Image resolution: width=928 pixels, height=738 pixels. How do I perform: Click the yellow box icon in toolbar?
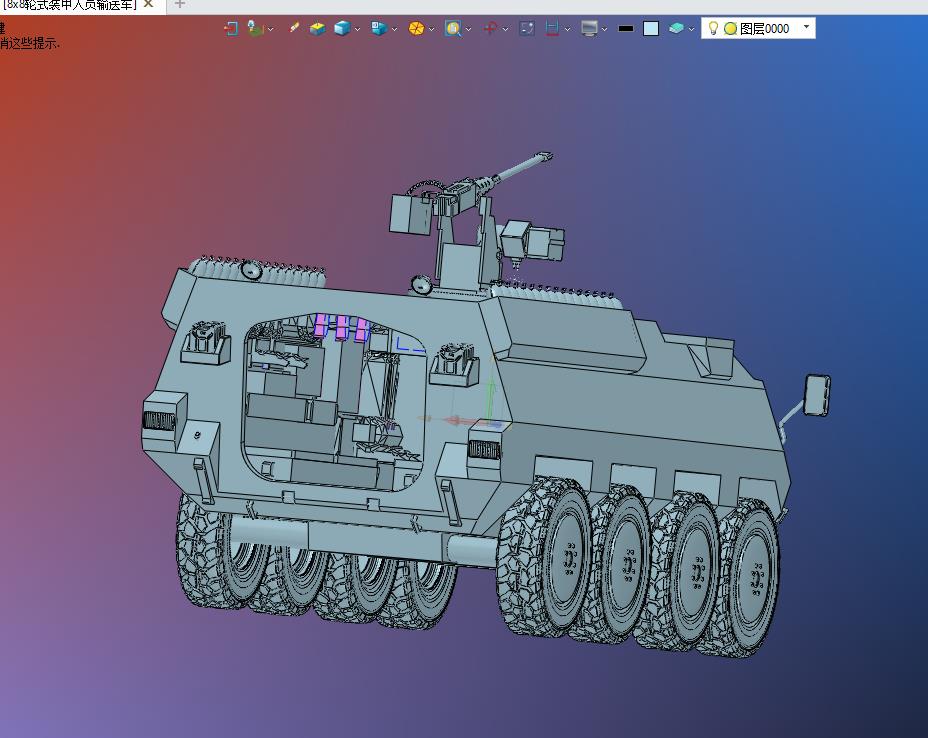[x=317, y=28]
